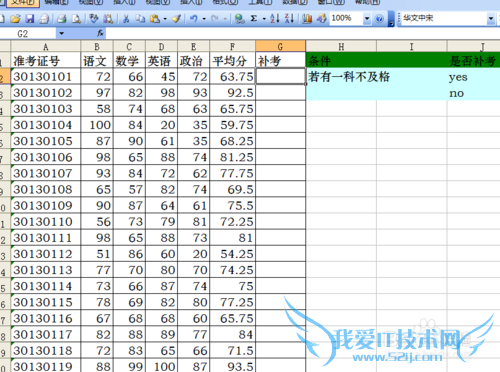Click into the formula bar
This screenshot has height=372, width=500.
point(303,34)
